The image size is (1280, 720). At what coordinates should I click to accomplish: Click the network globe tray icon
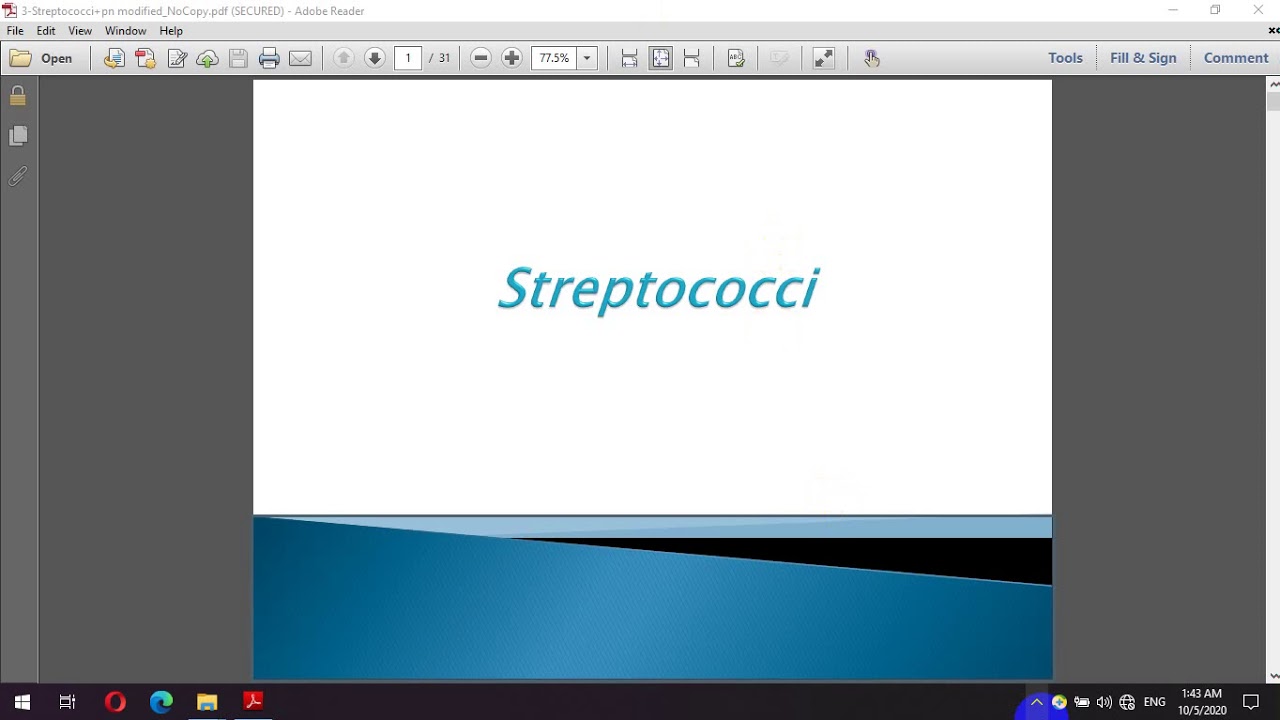coord(1127,702)
